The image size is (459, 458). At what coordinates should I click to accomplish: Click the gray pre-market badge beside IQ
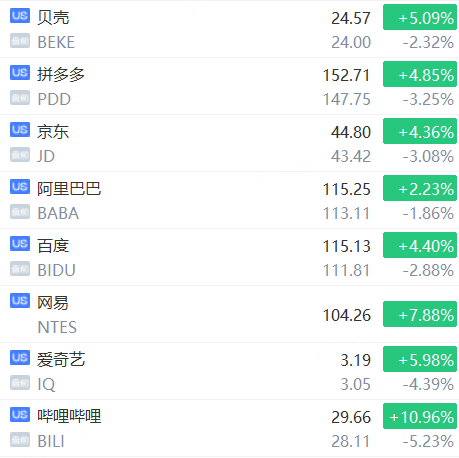click(20, 383)
